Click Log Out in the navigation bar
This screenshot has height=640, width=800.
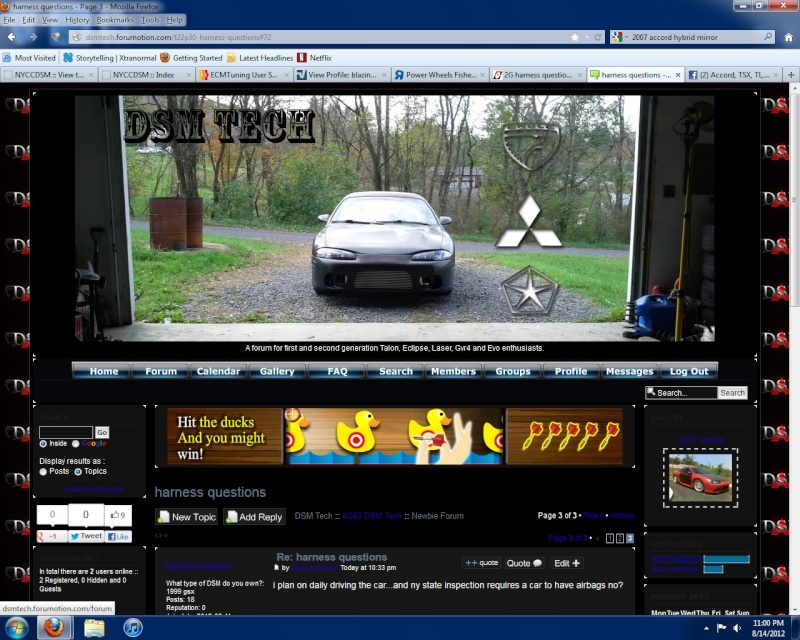click(689, 371)
